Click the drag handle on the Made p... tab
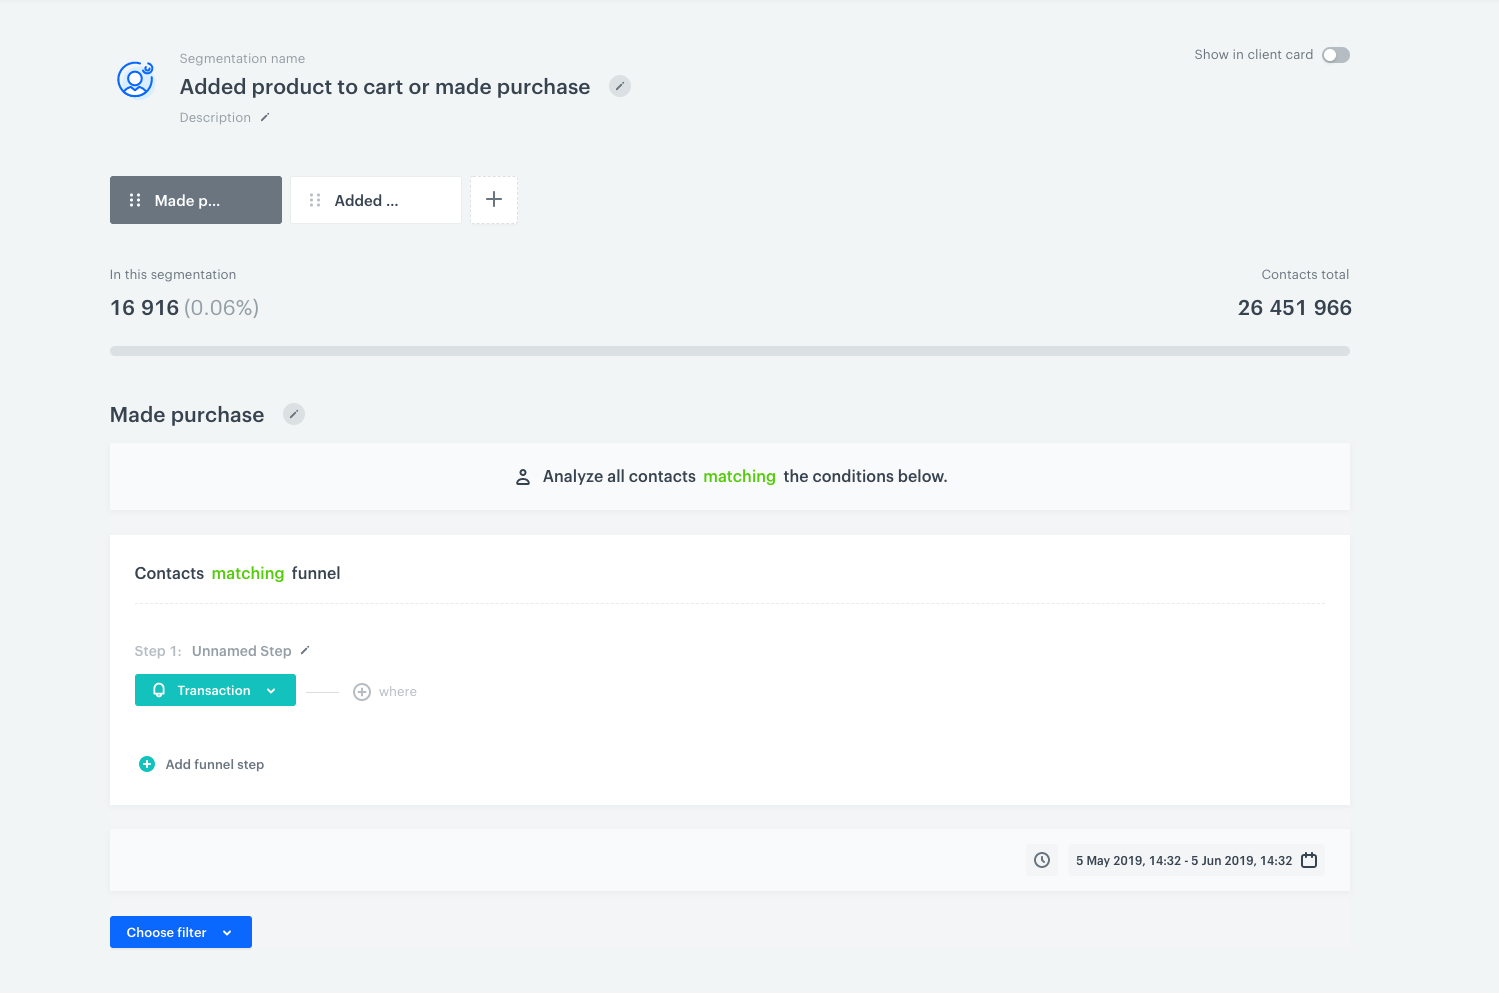This screenshot has width=1499, height=993. (134, 199)
